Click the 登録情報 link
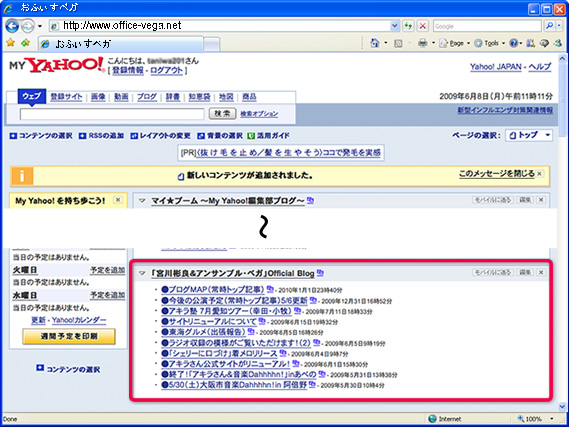 128,70
